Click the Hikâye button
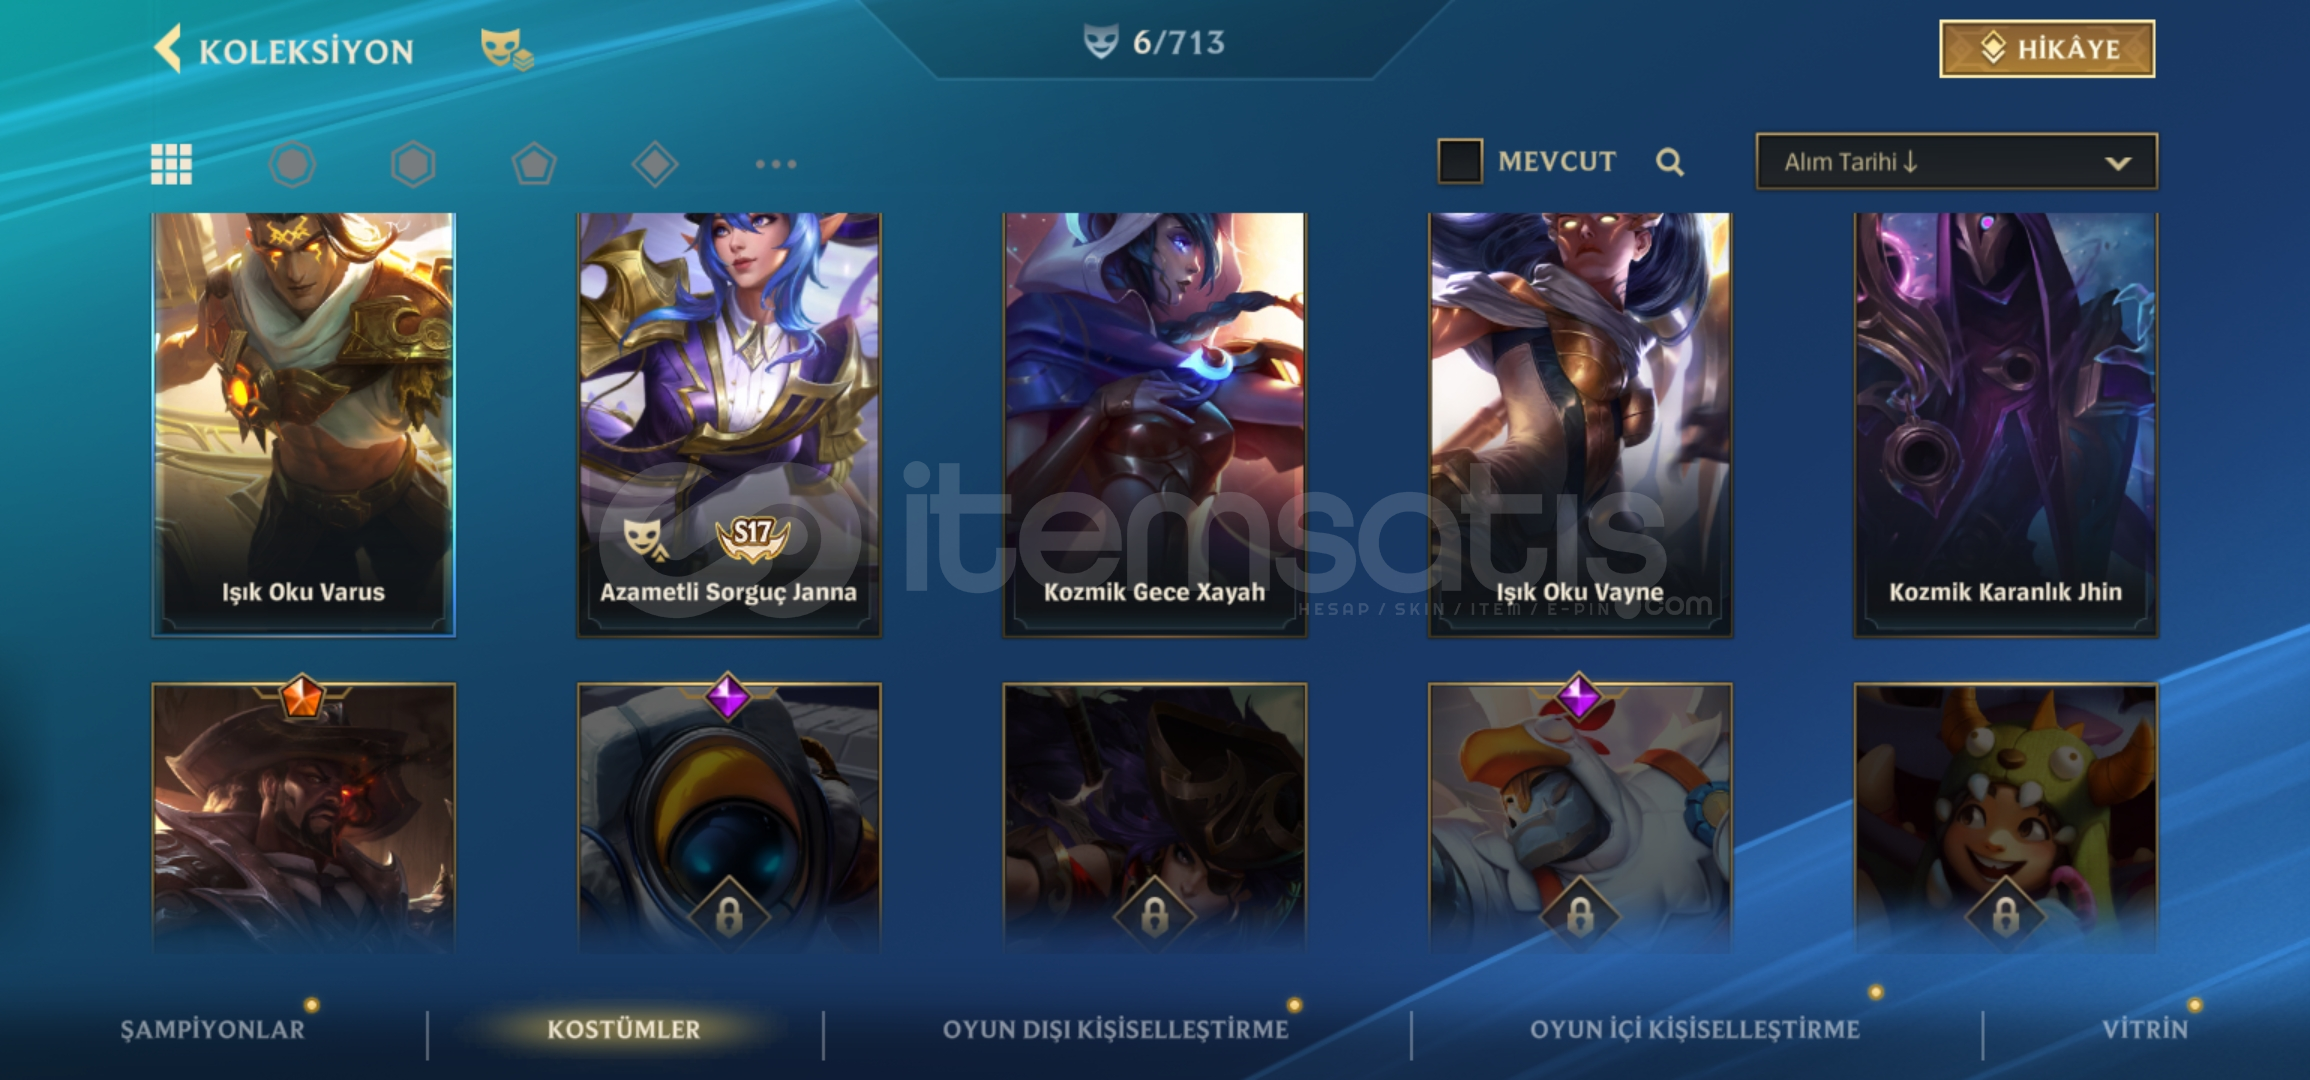Viewport: 2310px width, 1080px height. (2047, 48)
